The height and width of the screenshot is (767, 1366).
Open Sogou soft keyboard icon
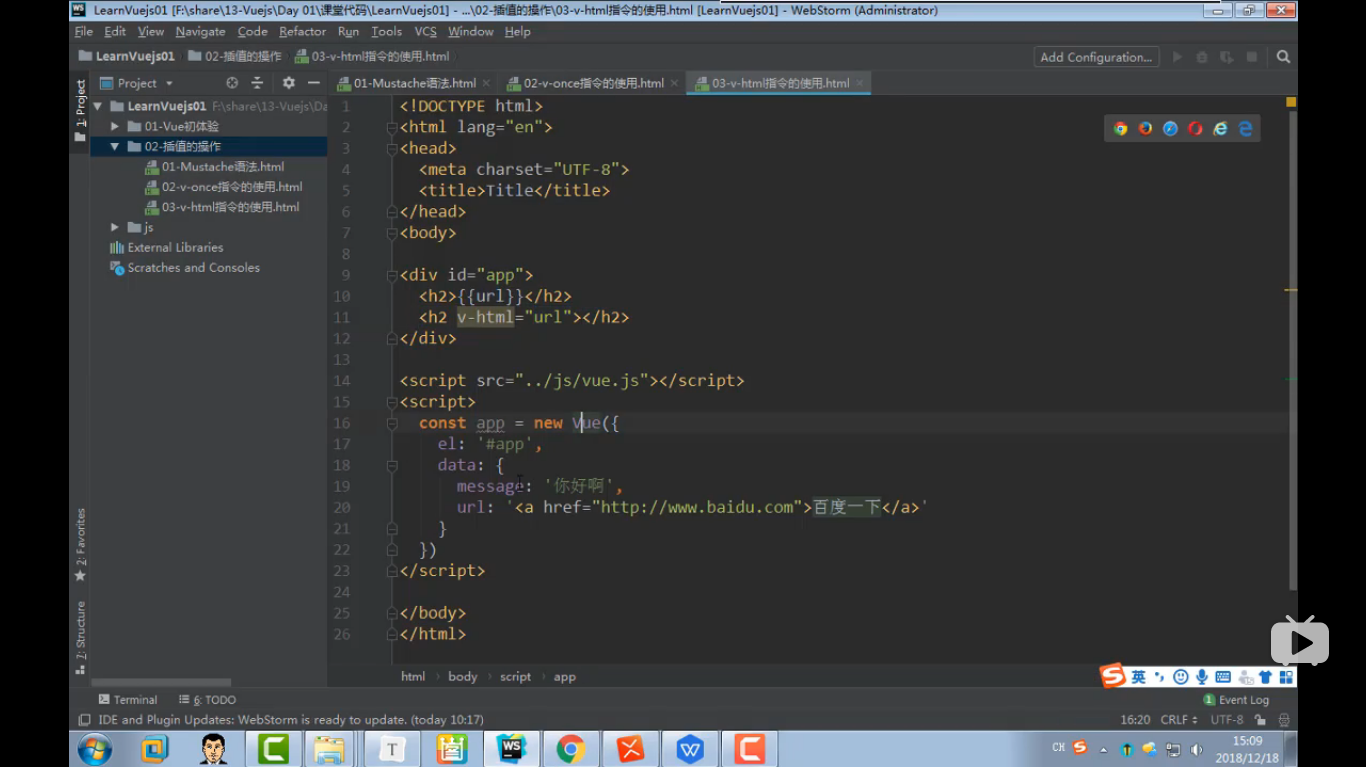pyautogui.click(x=1223, y=677)
